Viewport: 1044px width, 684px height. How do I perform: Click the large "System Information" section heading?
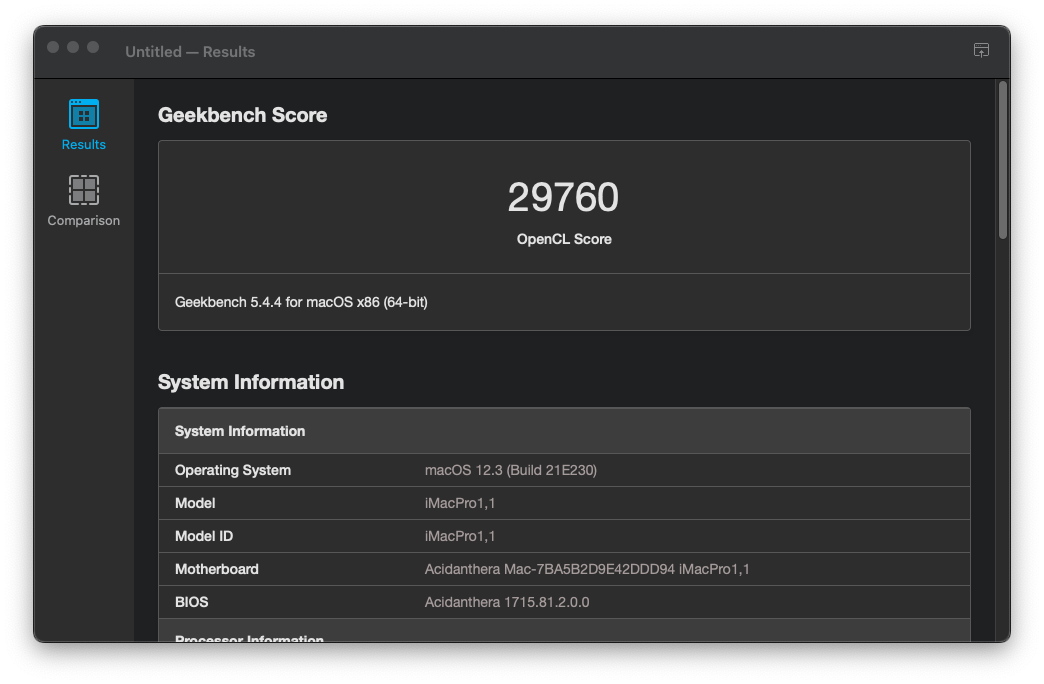(251, 382)
